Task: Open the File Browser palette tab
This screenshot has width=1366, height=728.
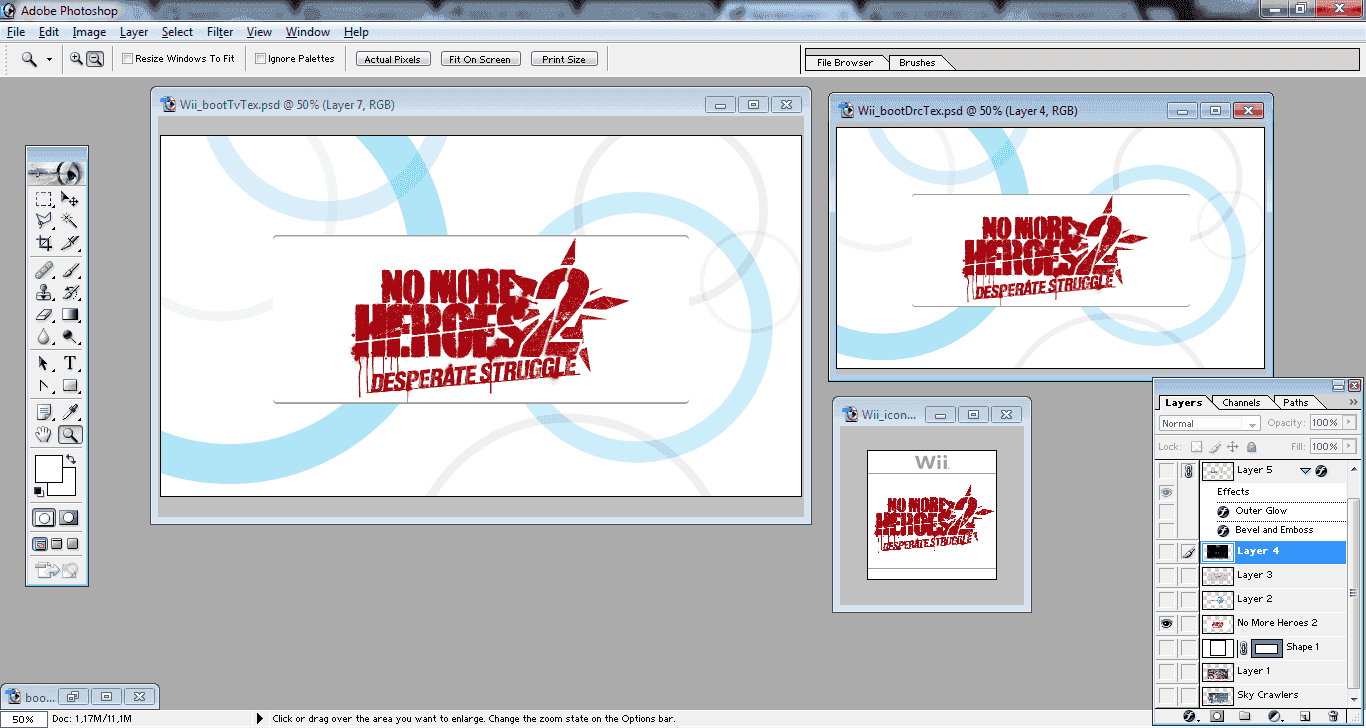Action: 845,62
